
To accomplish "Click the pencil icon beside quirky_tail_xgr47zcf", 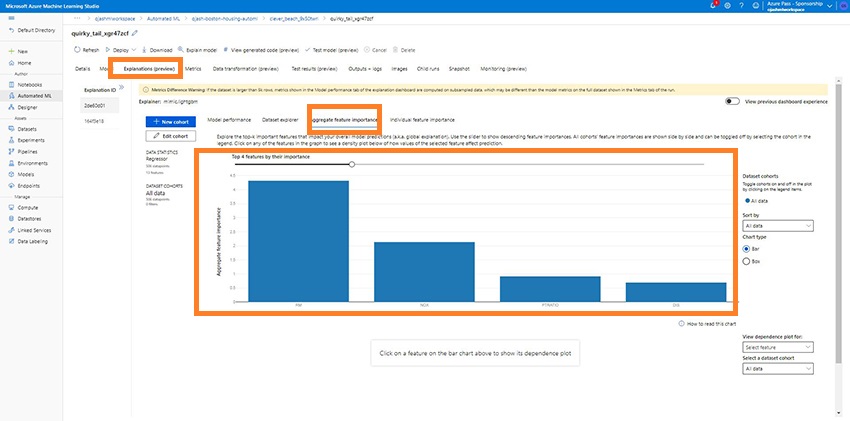I will (134, 34).
